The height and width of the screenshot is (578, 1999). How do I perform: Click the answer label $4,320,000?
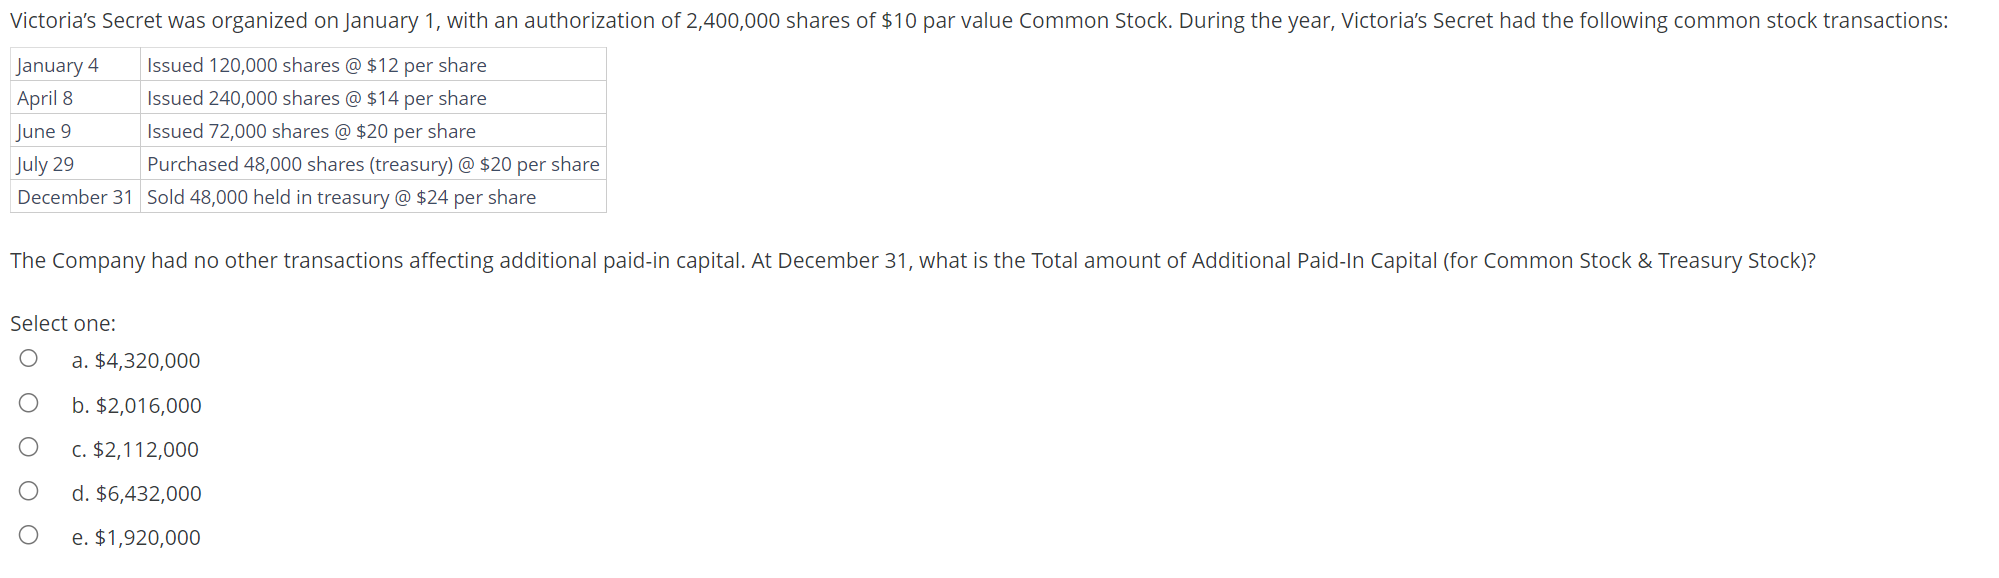[135, 360]
